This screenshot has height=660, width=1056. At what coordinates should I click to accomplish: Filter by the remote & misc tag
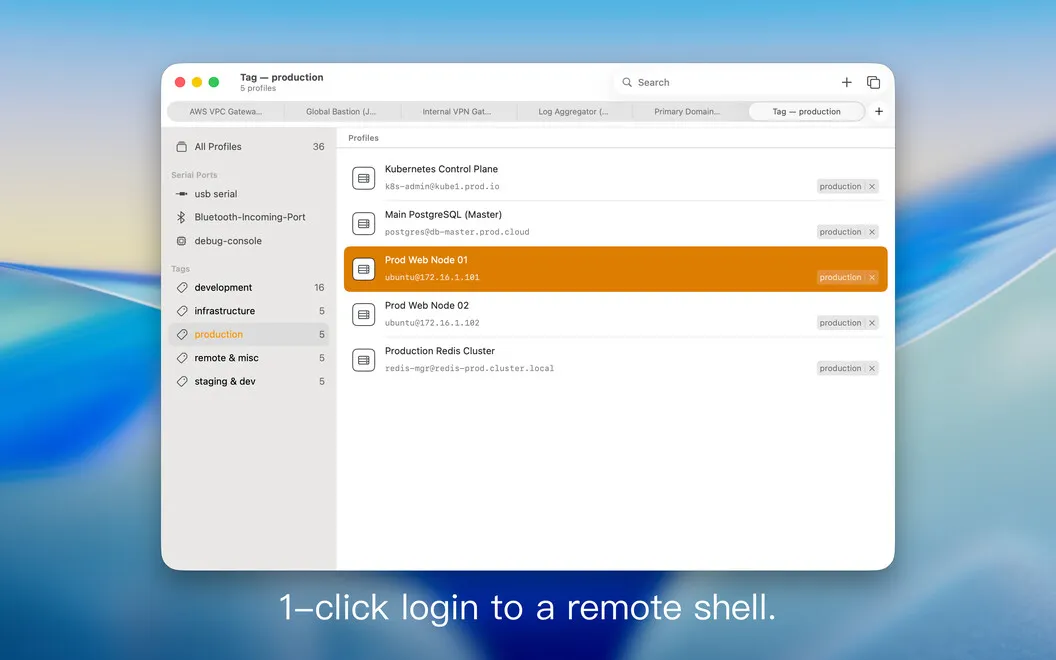pyautogui.click(x=249, y=358)
